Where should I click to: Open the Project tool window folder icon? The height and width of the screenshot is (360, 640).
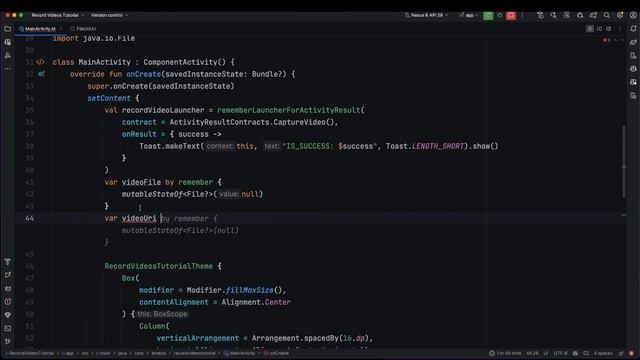tap(7, 29)
